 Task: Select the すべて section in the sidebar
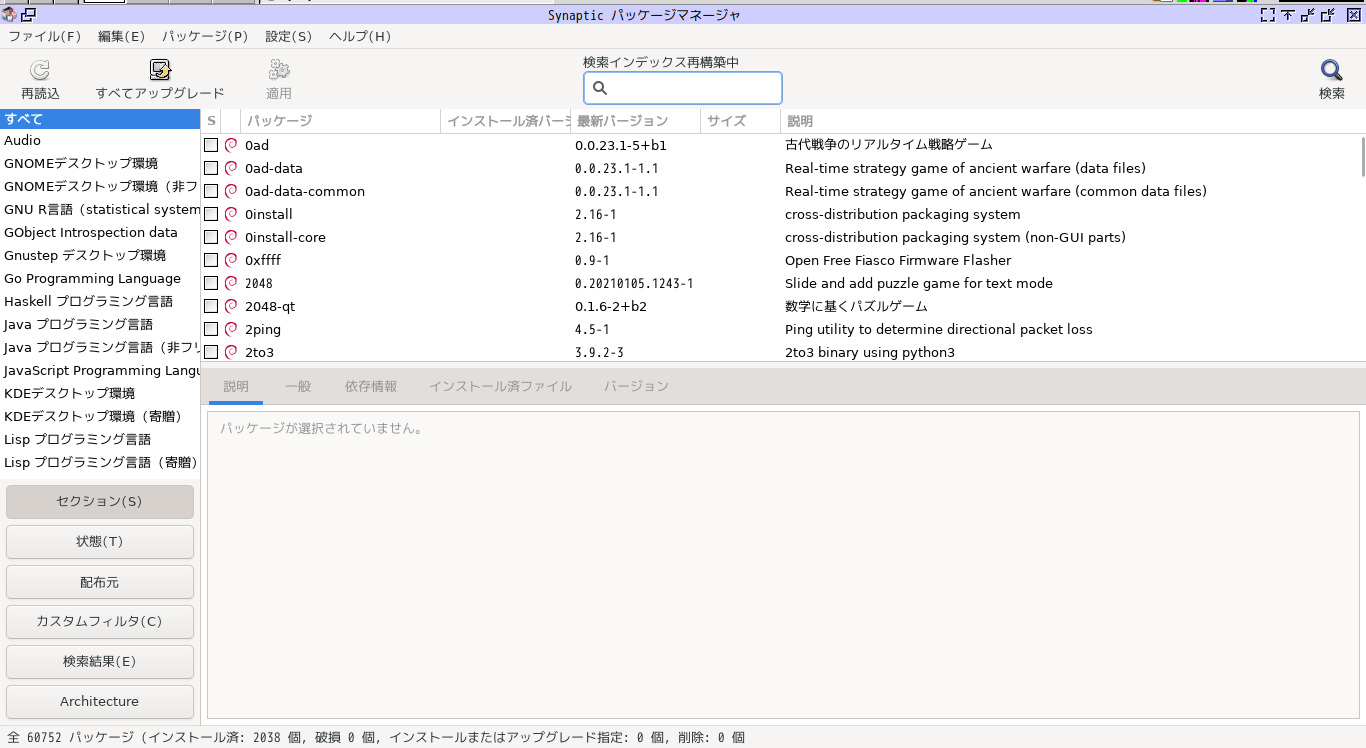pos(100,118)
